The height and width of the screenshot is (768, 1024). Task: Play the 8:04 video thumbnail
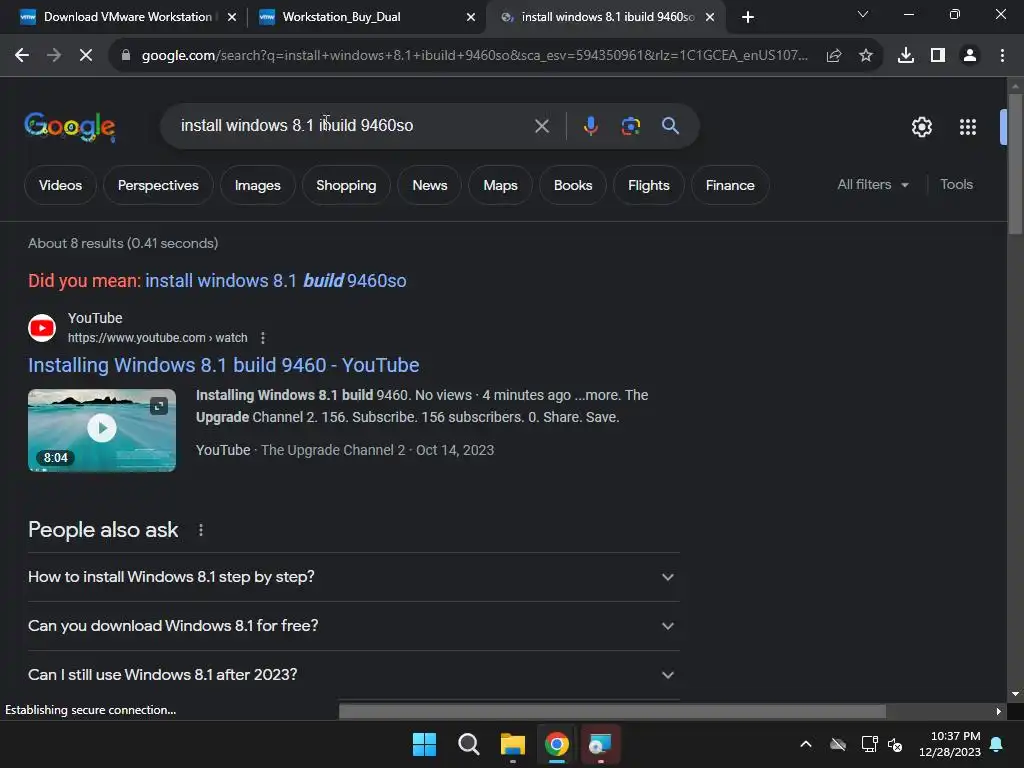(102, 430)
